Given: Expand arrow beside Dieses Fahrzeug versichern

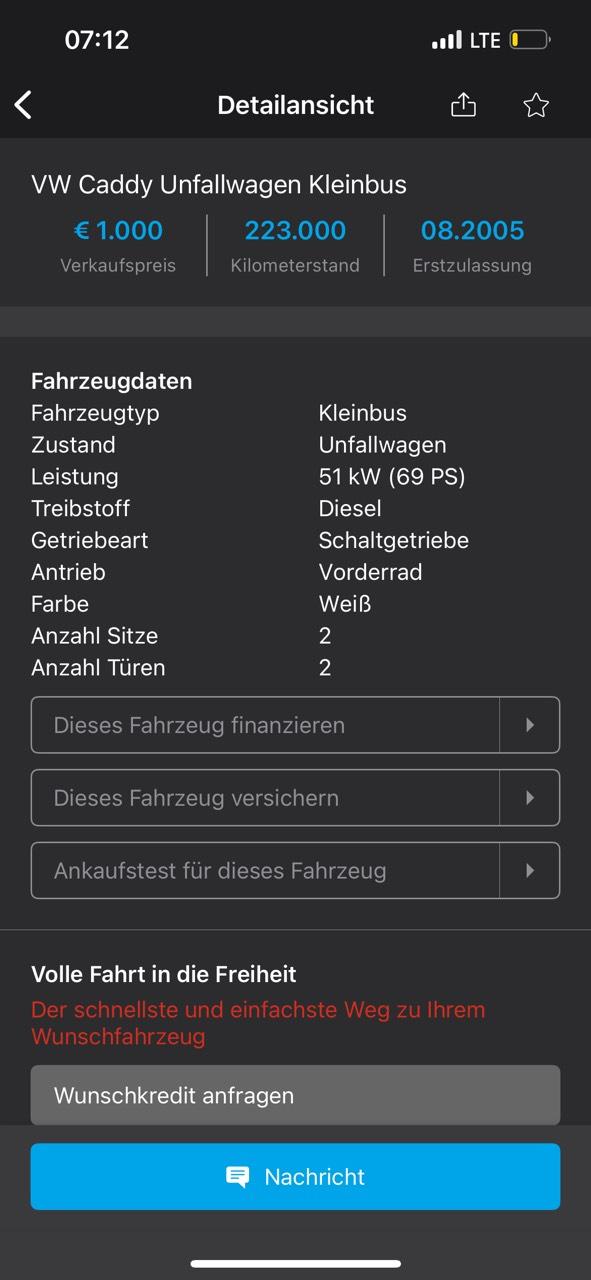Looking at the screenshot, I should (x=530, y=798).
